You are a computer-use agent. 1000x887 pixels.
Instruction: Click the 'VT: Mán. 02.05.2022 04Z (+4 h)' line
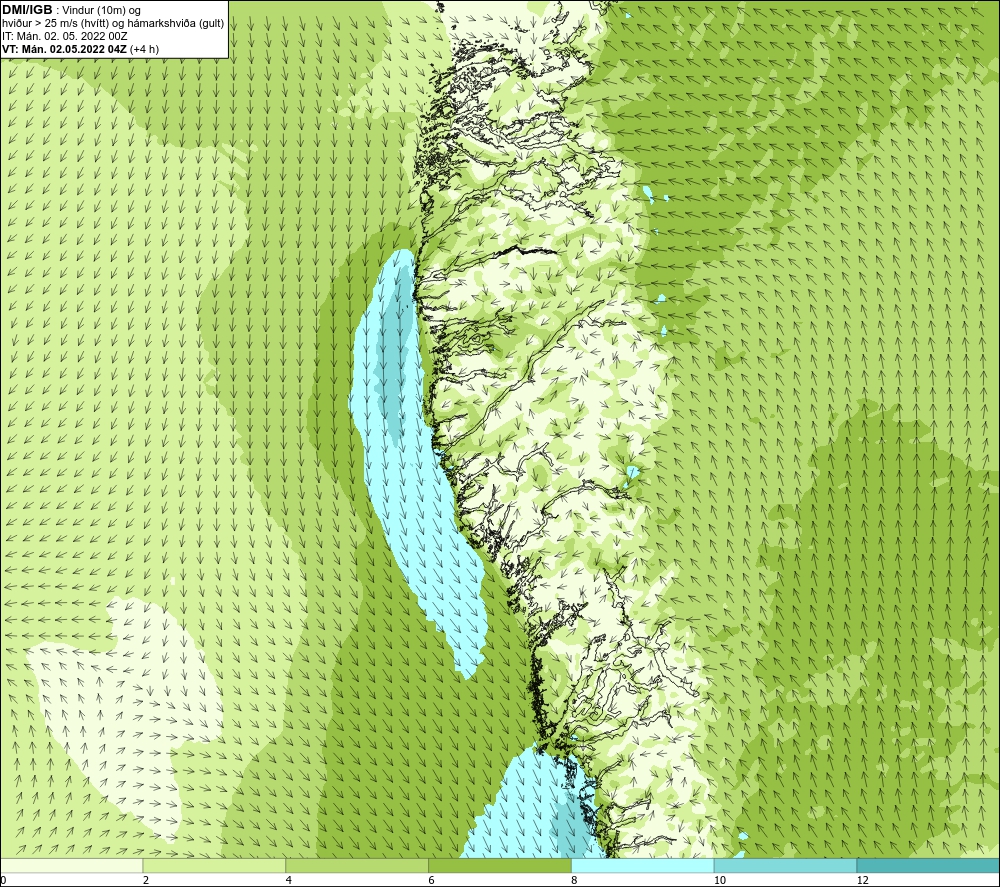(80, 49)
